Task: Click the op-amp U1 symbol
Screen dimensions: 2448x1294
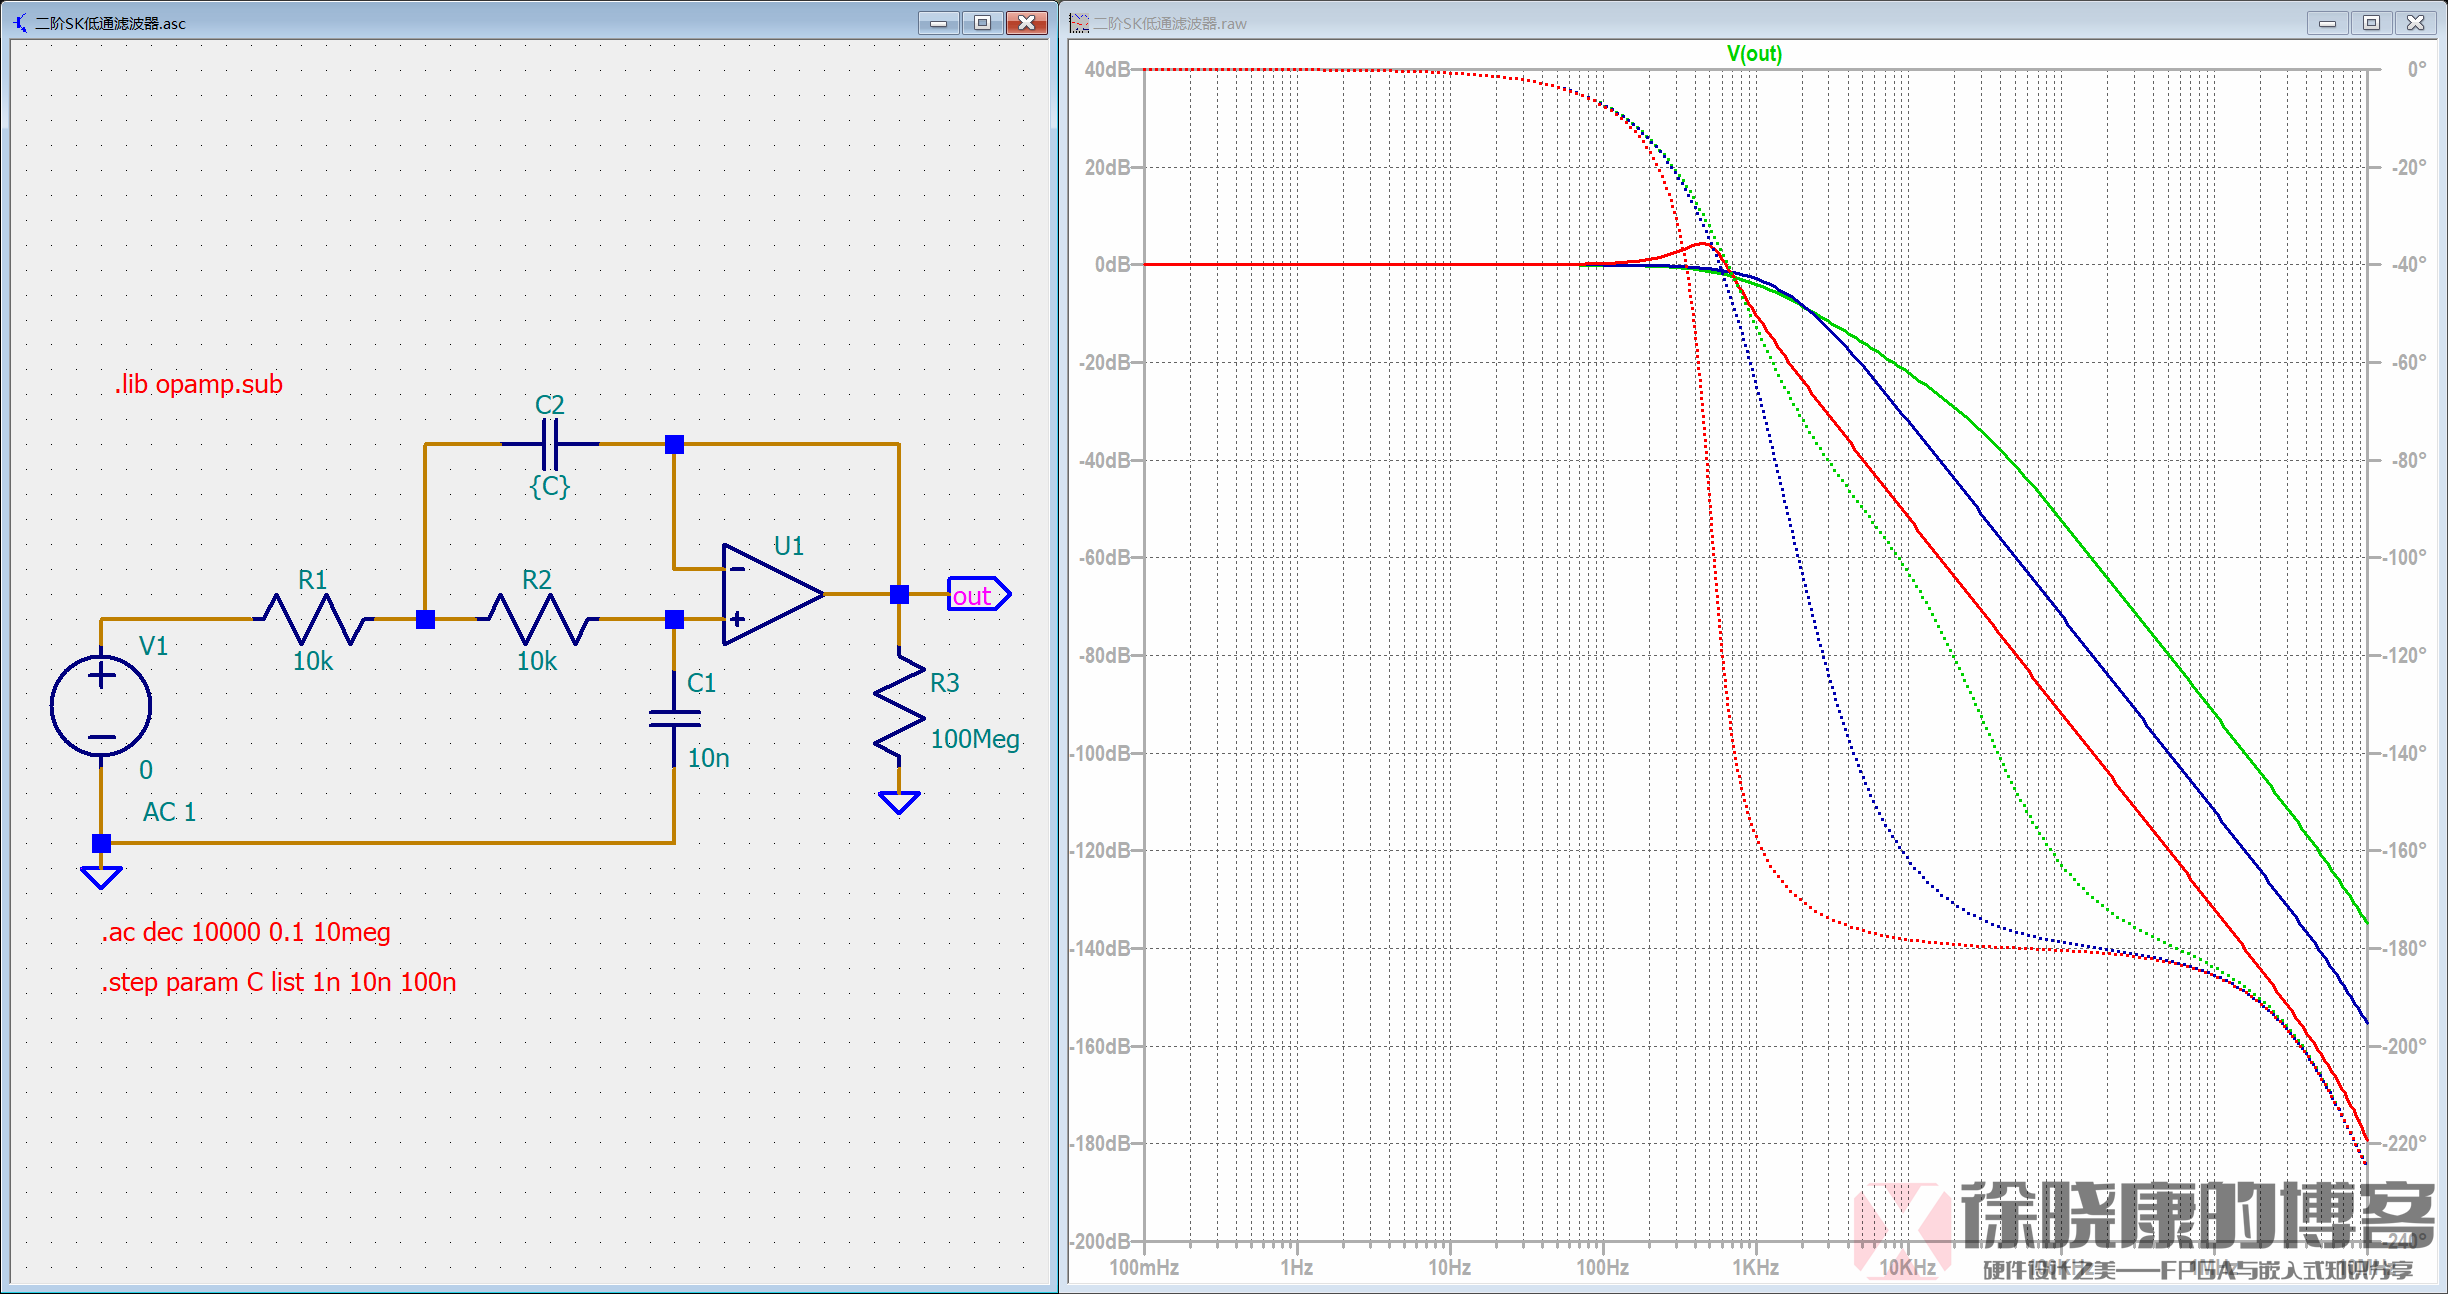Action: click(768, 594)
